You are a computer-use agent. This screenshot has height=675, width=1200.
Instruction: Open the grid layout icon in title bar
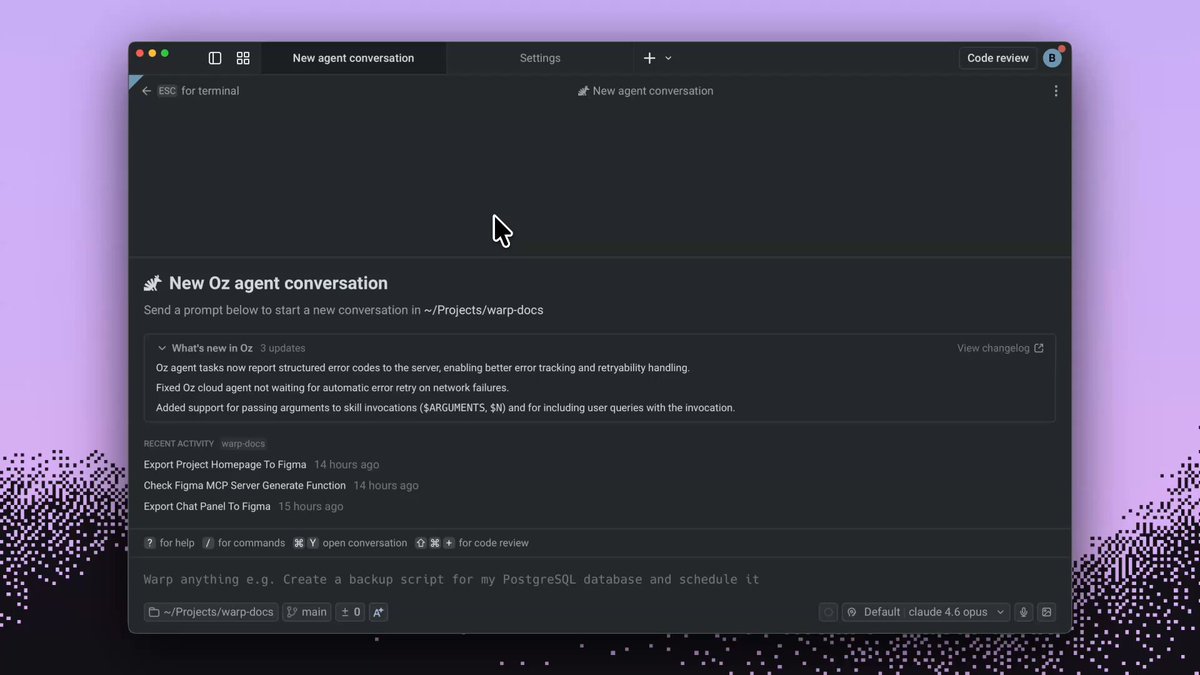243,58
